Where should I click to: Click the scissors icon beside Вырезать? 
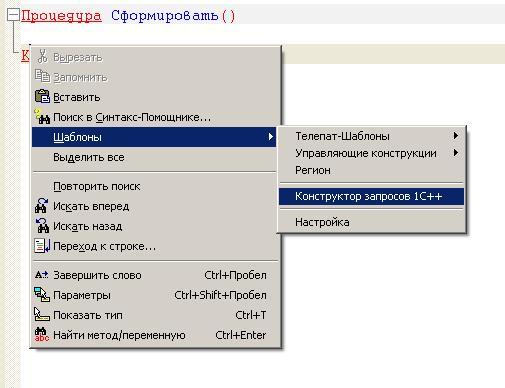click(x=42, y=57)
